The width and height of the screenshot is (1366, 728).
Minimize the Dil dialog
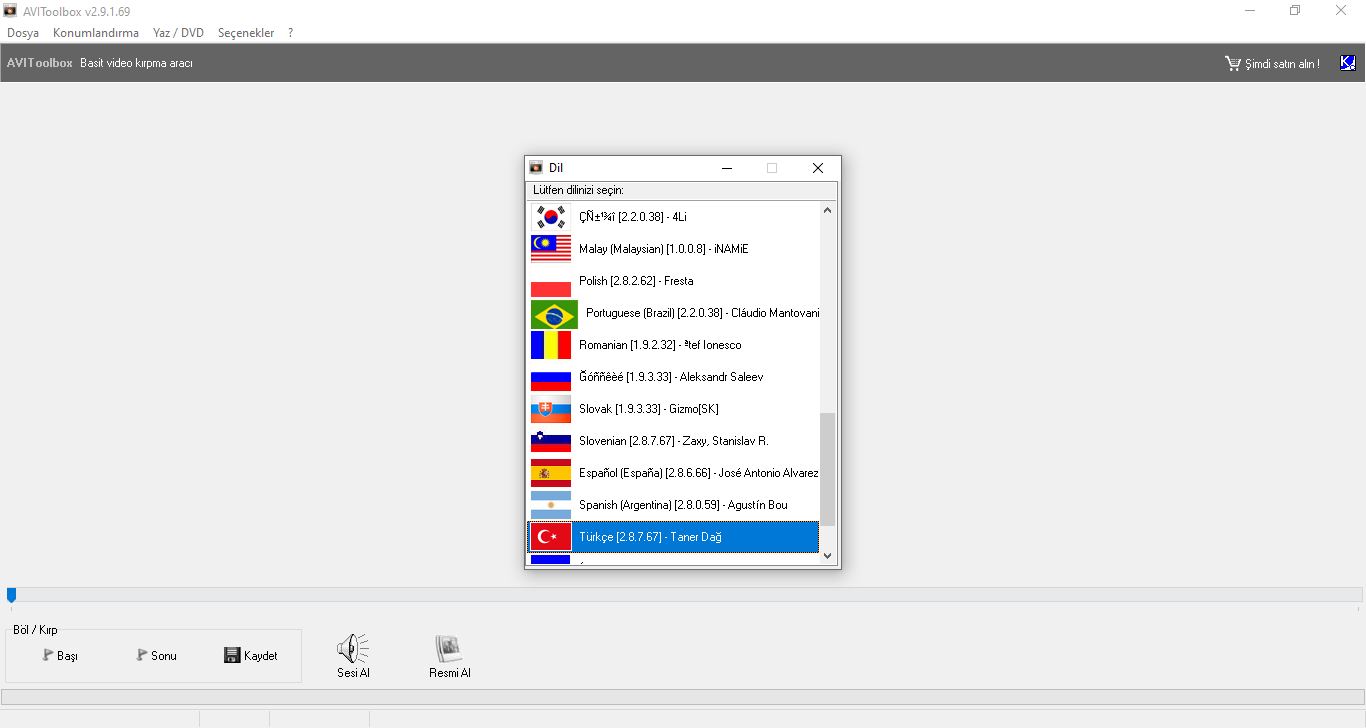(x=727, y=168)
